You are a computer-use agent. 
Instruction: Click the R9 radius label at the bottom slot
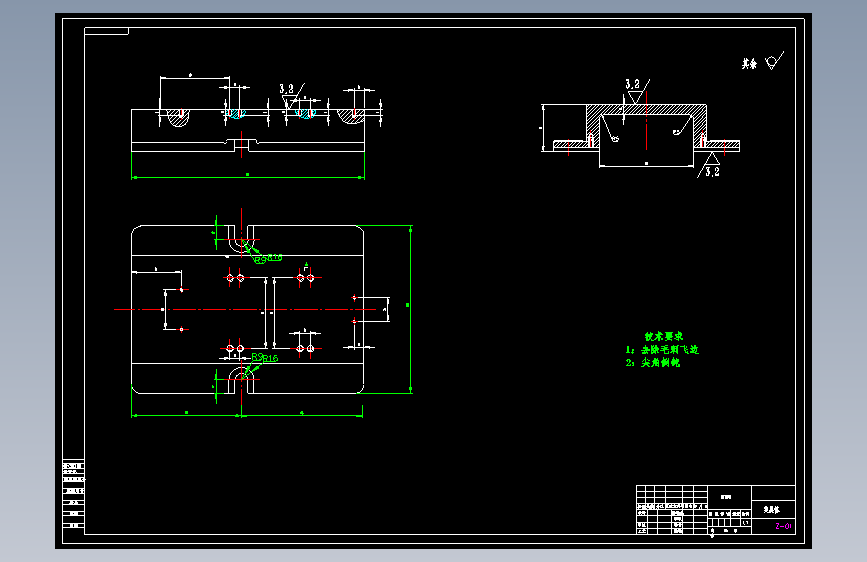[257, 357]
